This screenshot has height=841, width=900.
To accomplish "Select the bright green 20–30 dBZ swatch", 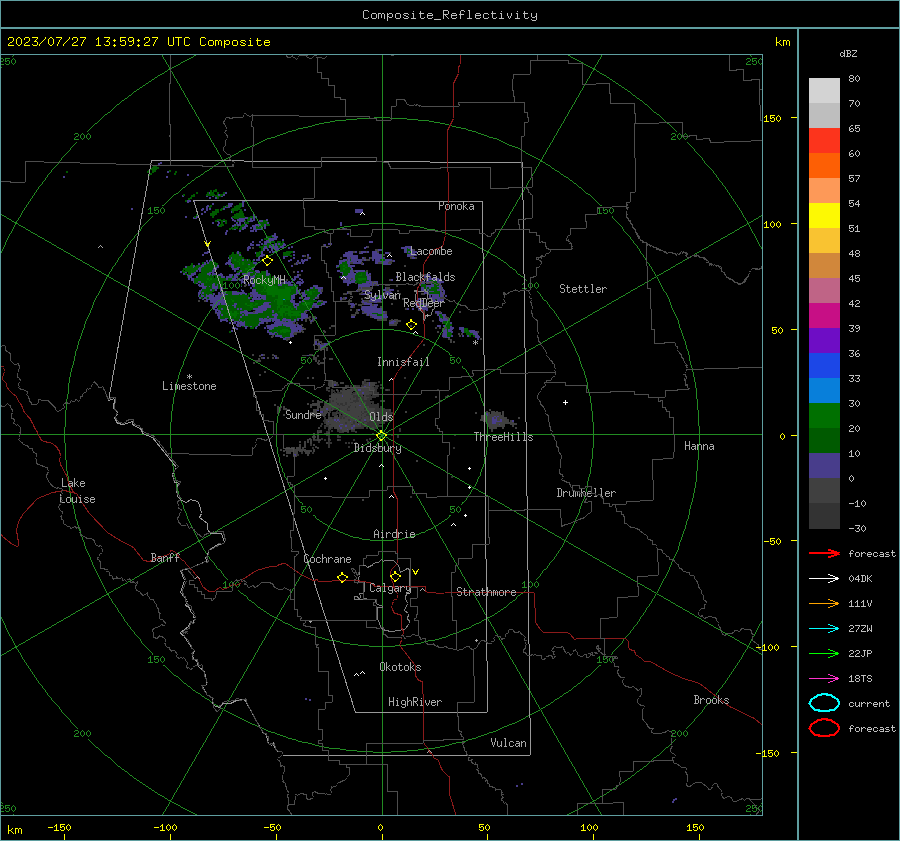I will tap(824, 416).
